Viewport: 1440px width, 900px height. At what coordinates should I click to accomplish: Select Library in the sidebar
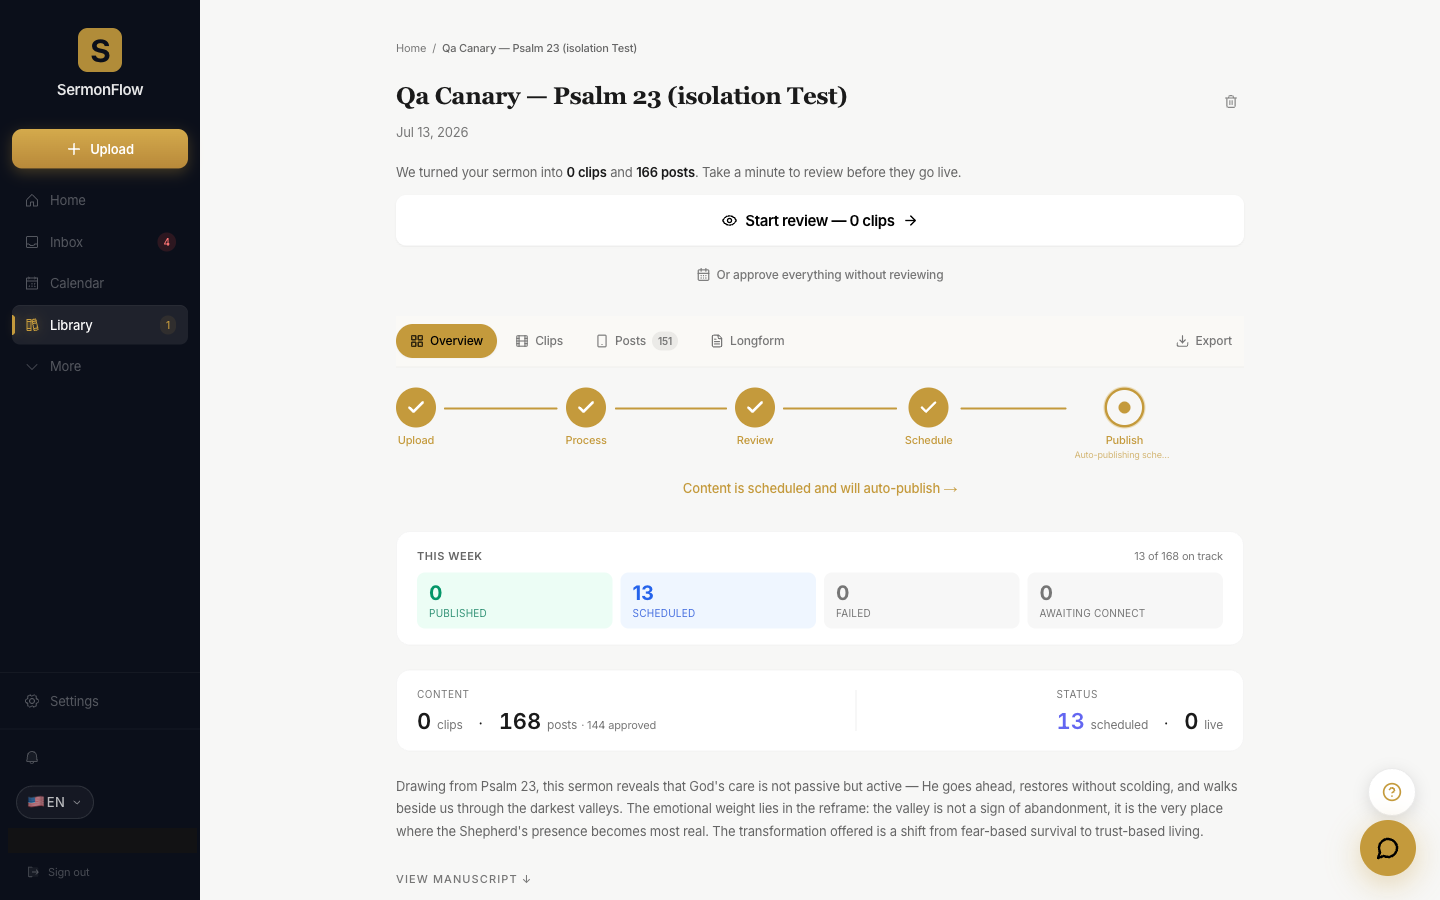point(100,325)
